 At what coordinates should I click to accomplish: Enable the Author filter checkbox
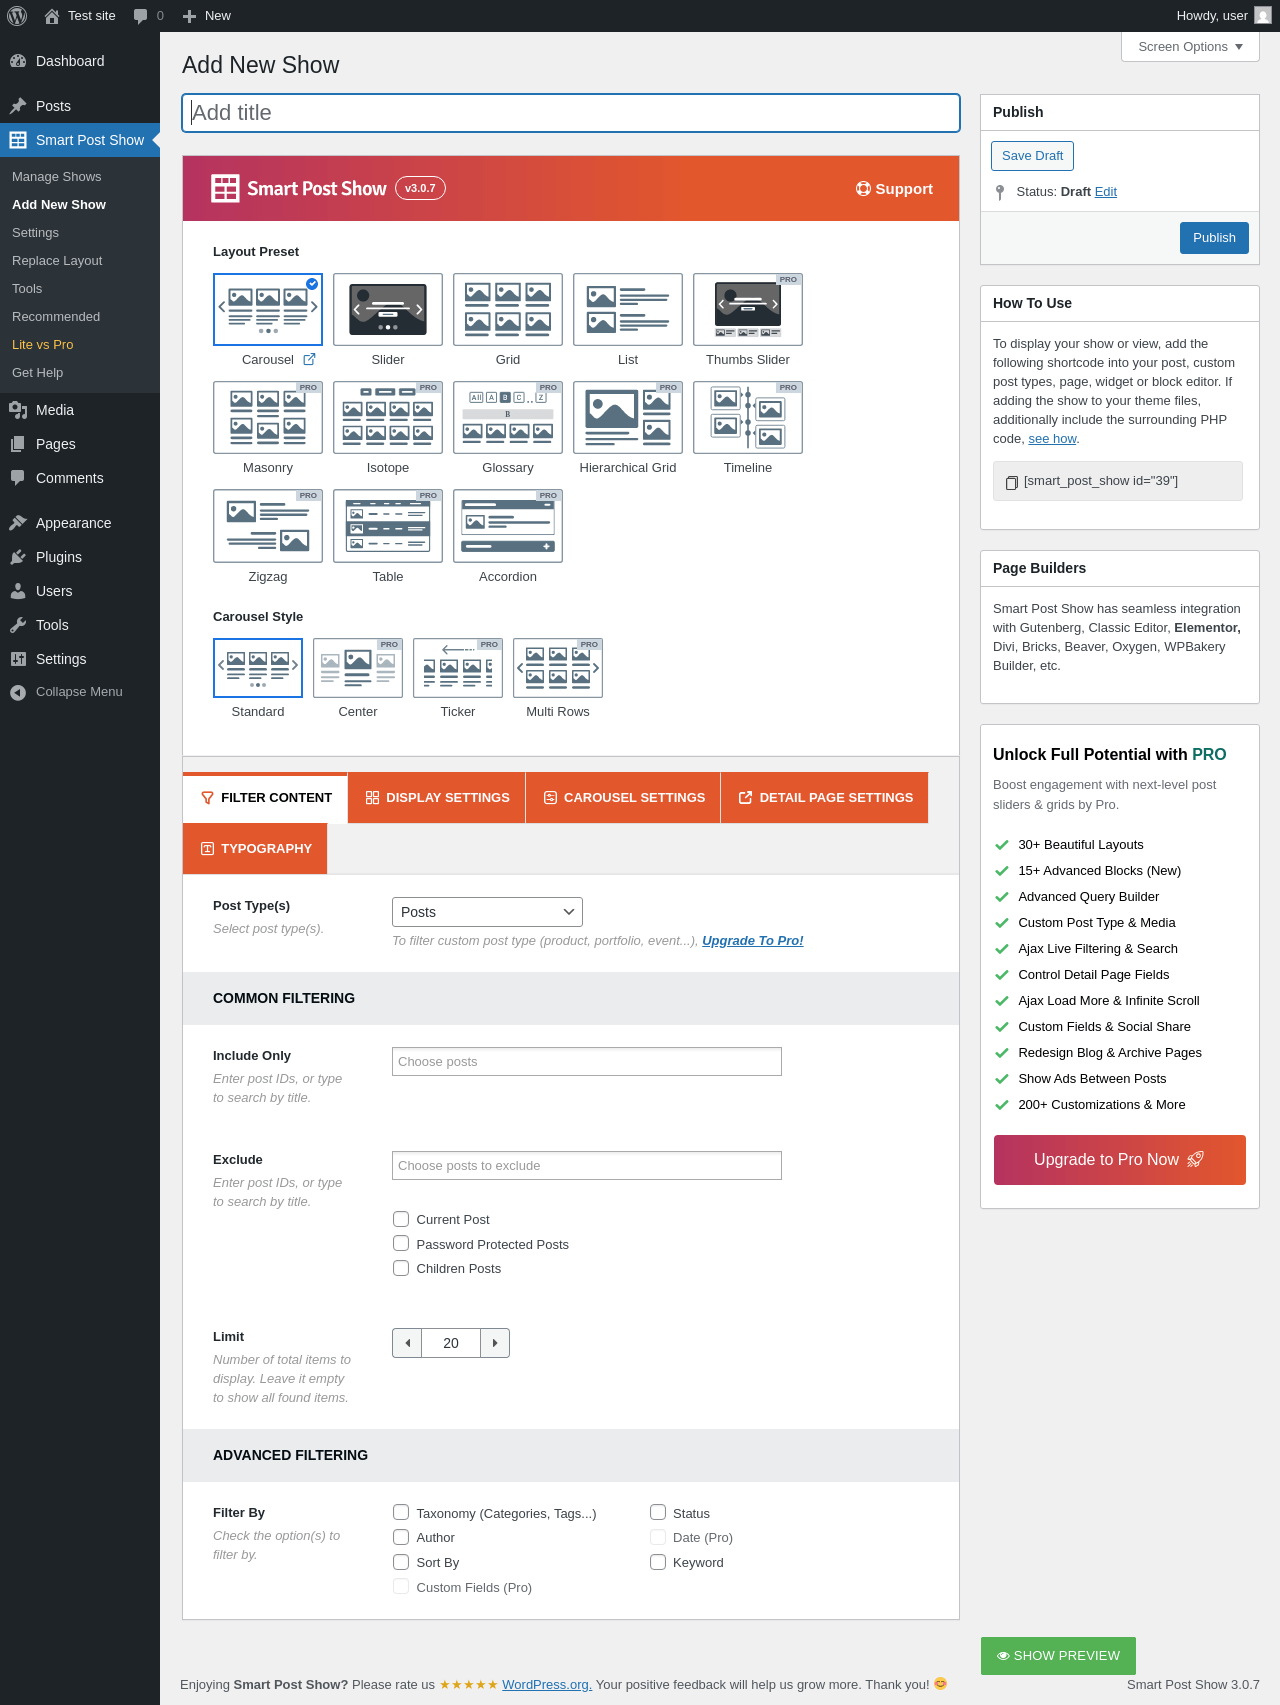click(x=401, y=1537)
